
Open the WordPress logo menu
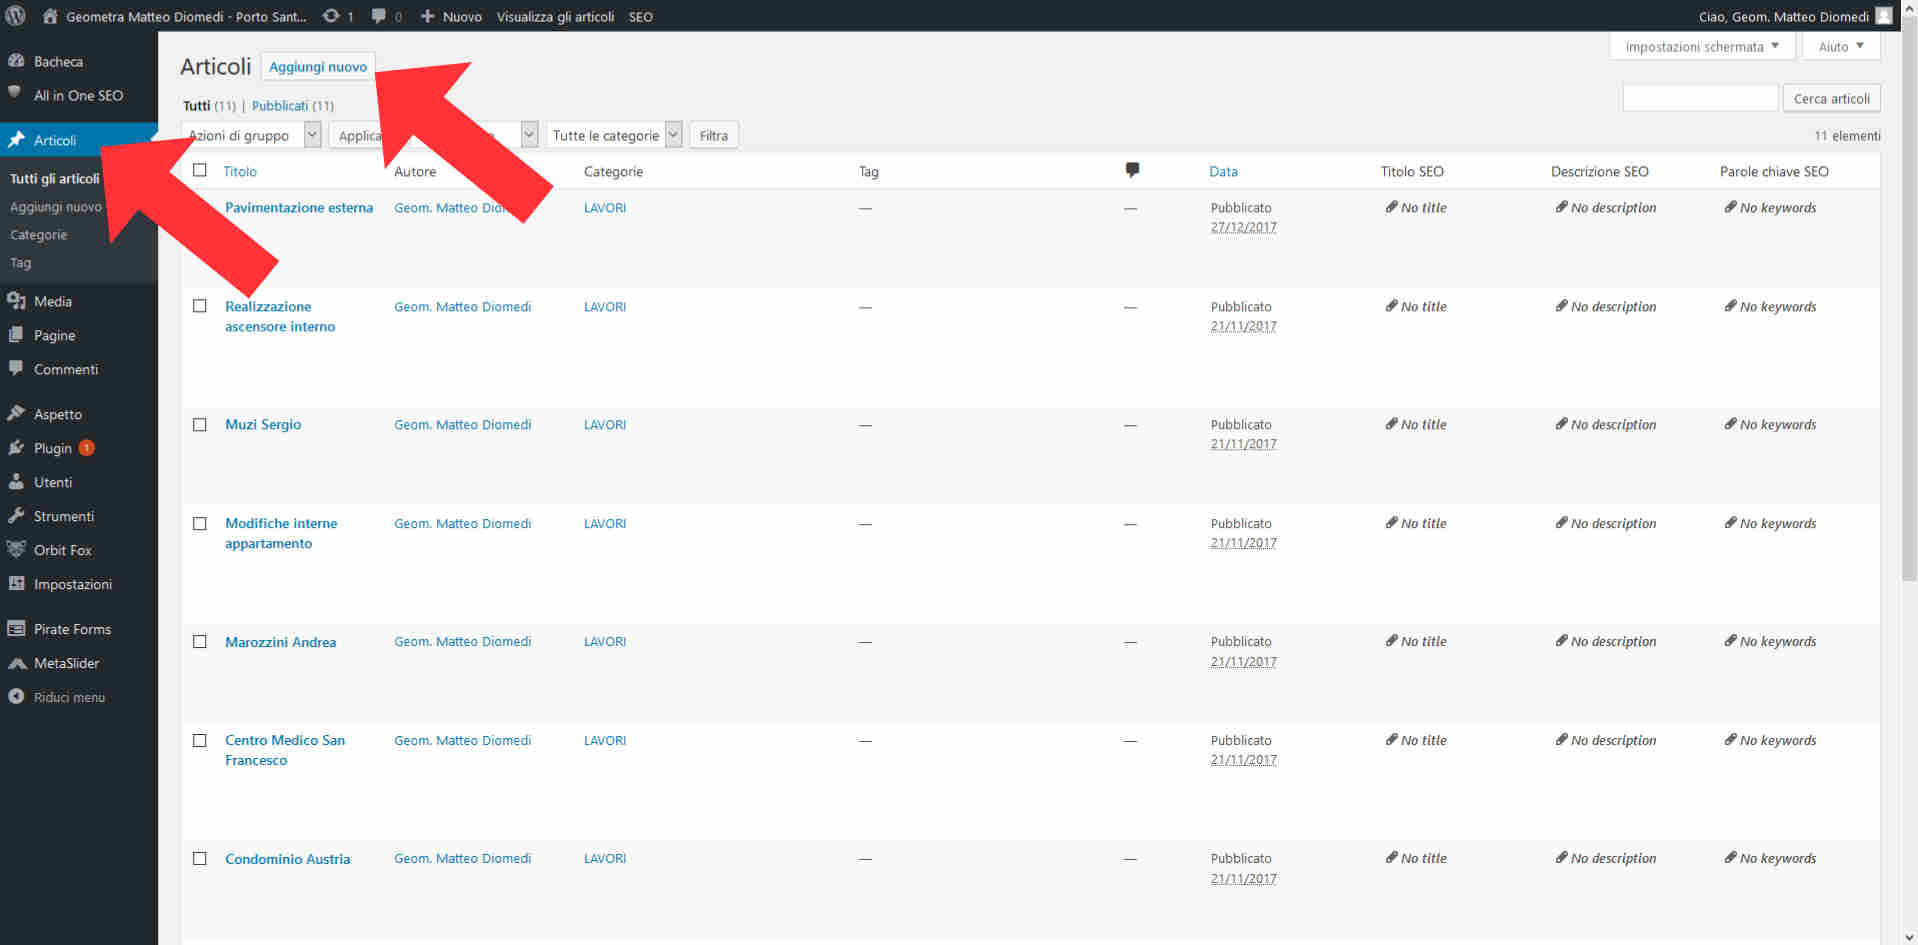(x=16, y=16)
